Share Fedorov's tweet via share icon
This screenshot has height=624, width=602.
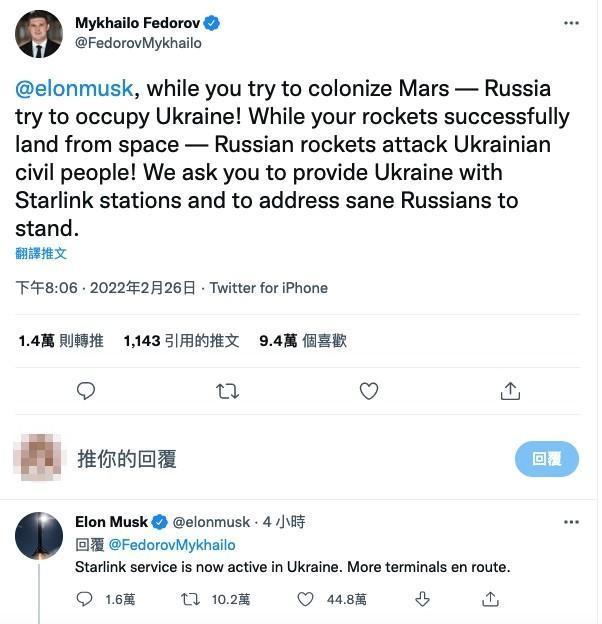tap(510, 391)
